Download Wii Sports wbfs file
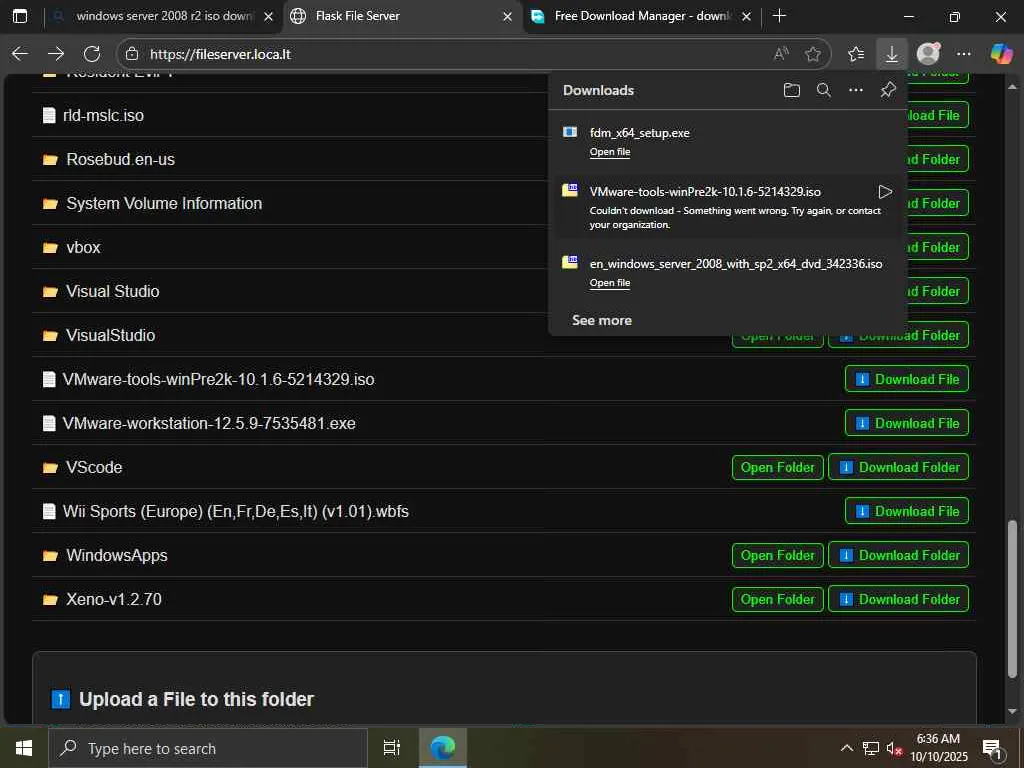 (906, 511)
